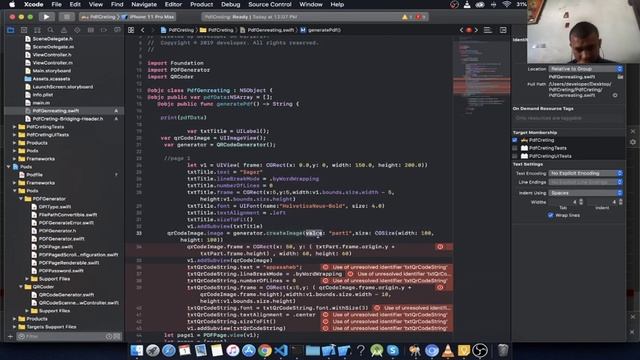Viewport: 640px width, 360px height.
Task: Jump to previous issue arrow in jump bar
Action: point(461,30)
